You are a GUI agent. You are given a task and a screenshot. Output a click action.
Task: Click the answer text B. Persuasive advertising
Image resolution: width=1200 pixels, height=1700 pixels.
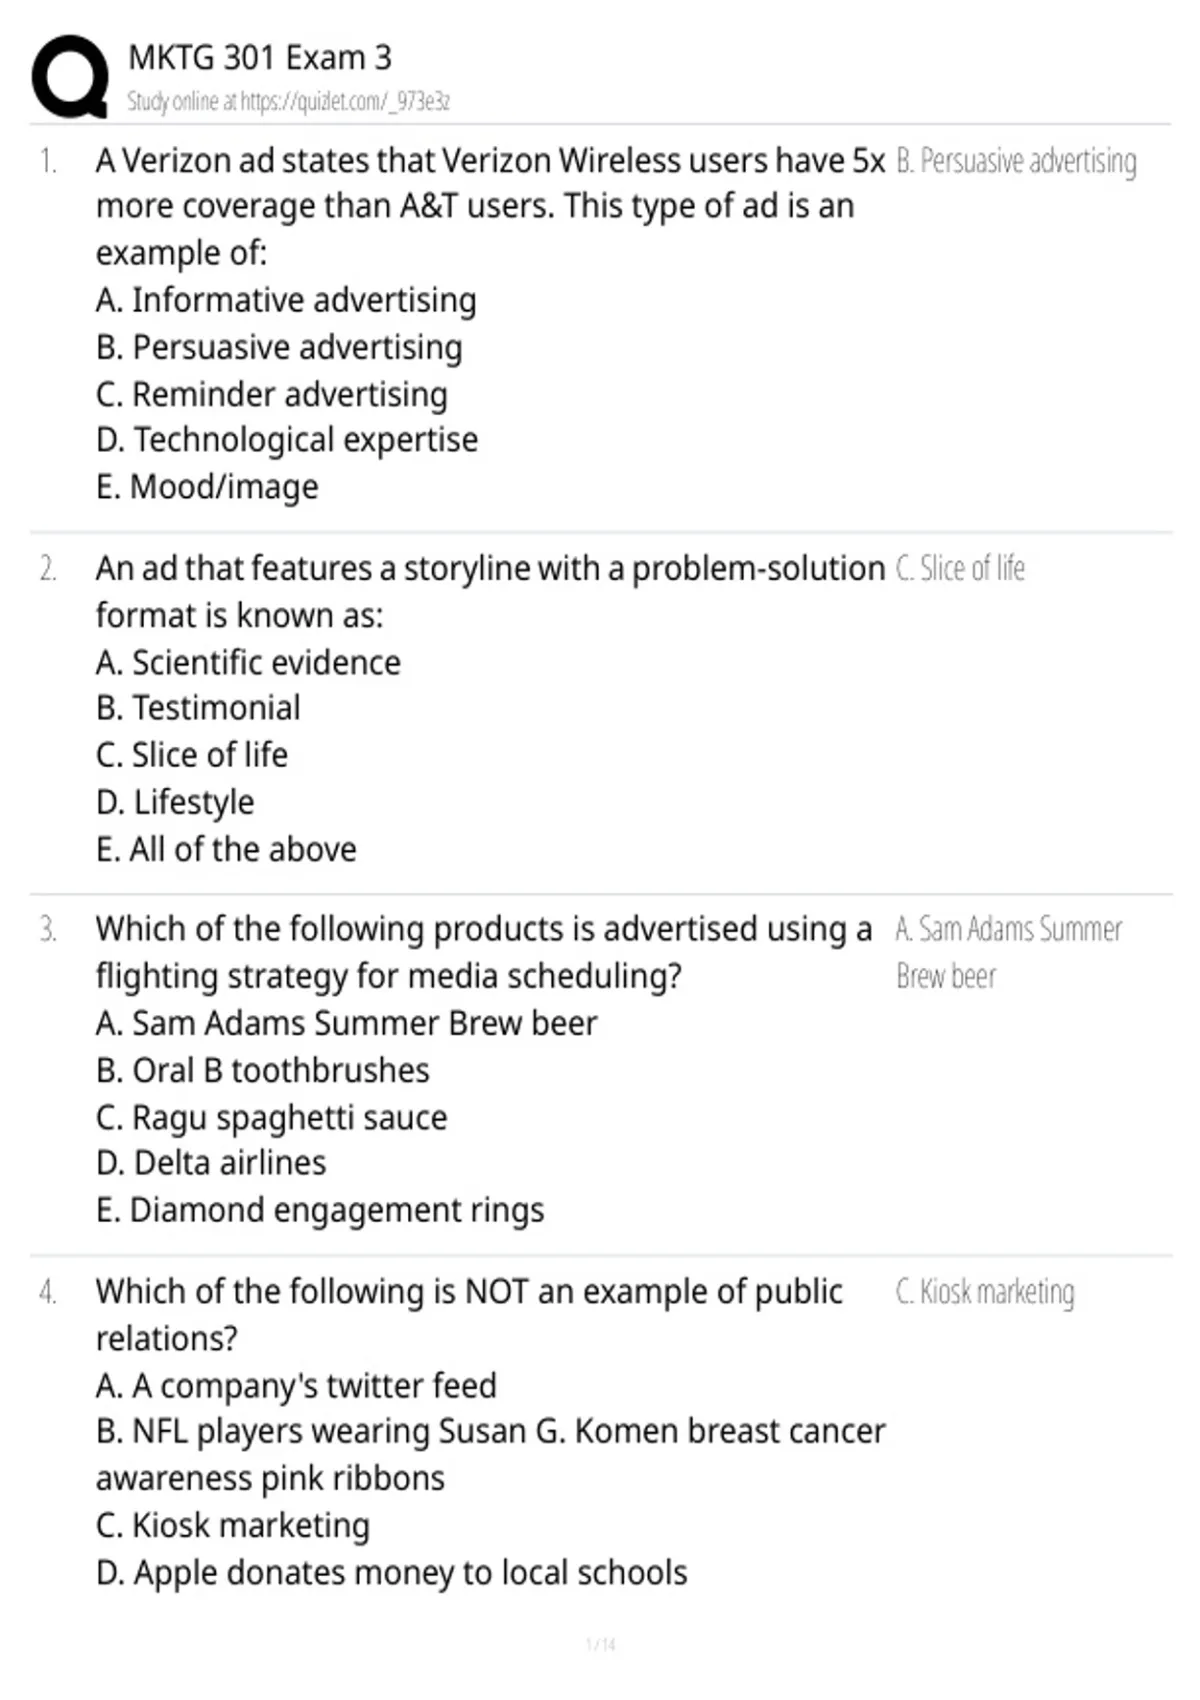[1016, 161]
